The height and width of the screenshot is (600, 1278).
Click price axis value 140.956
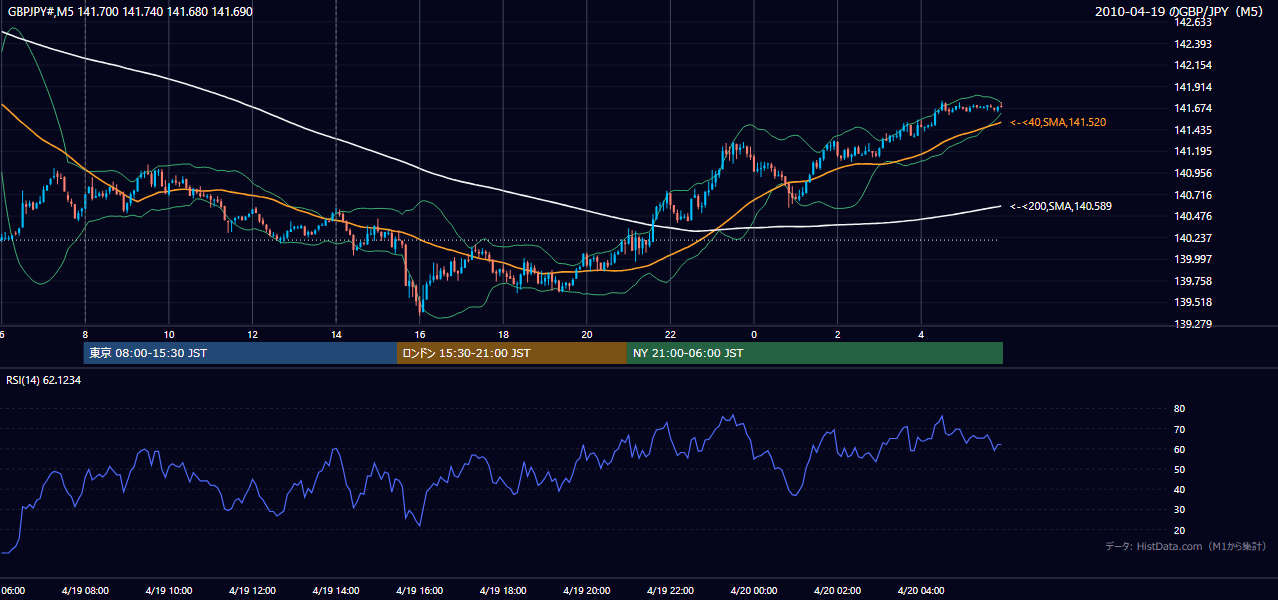coord(1193,173)
